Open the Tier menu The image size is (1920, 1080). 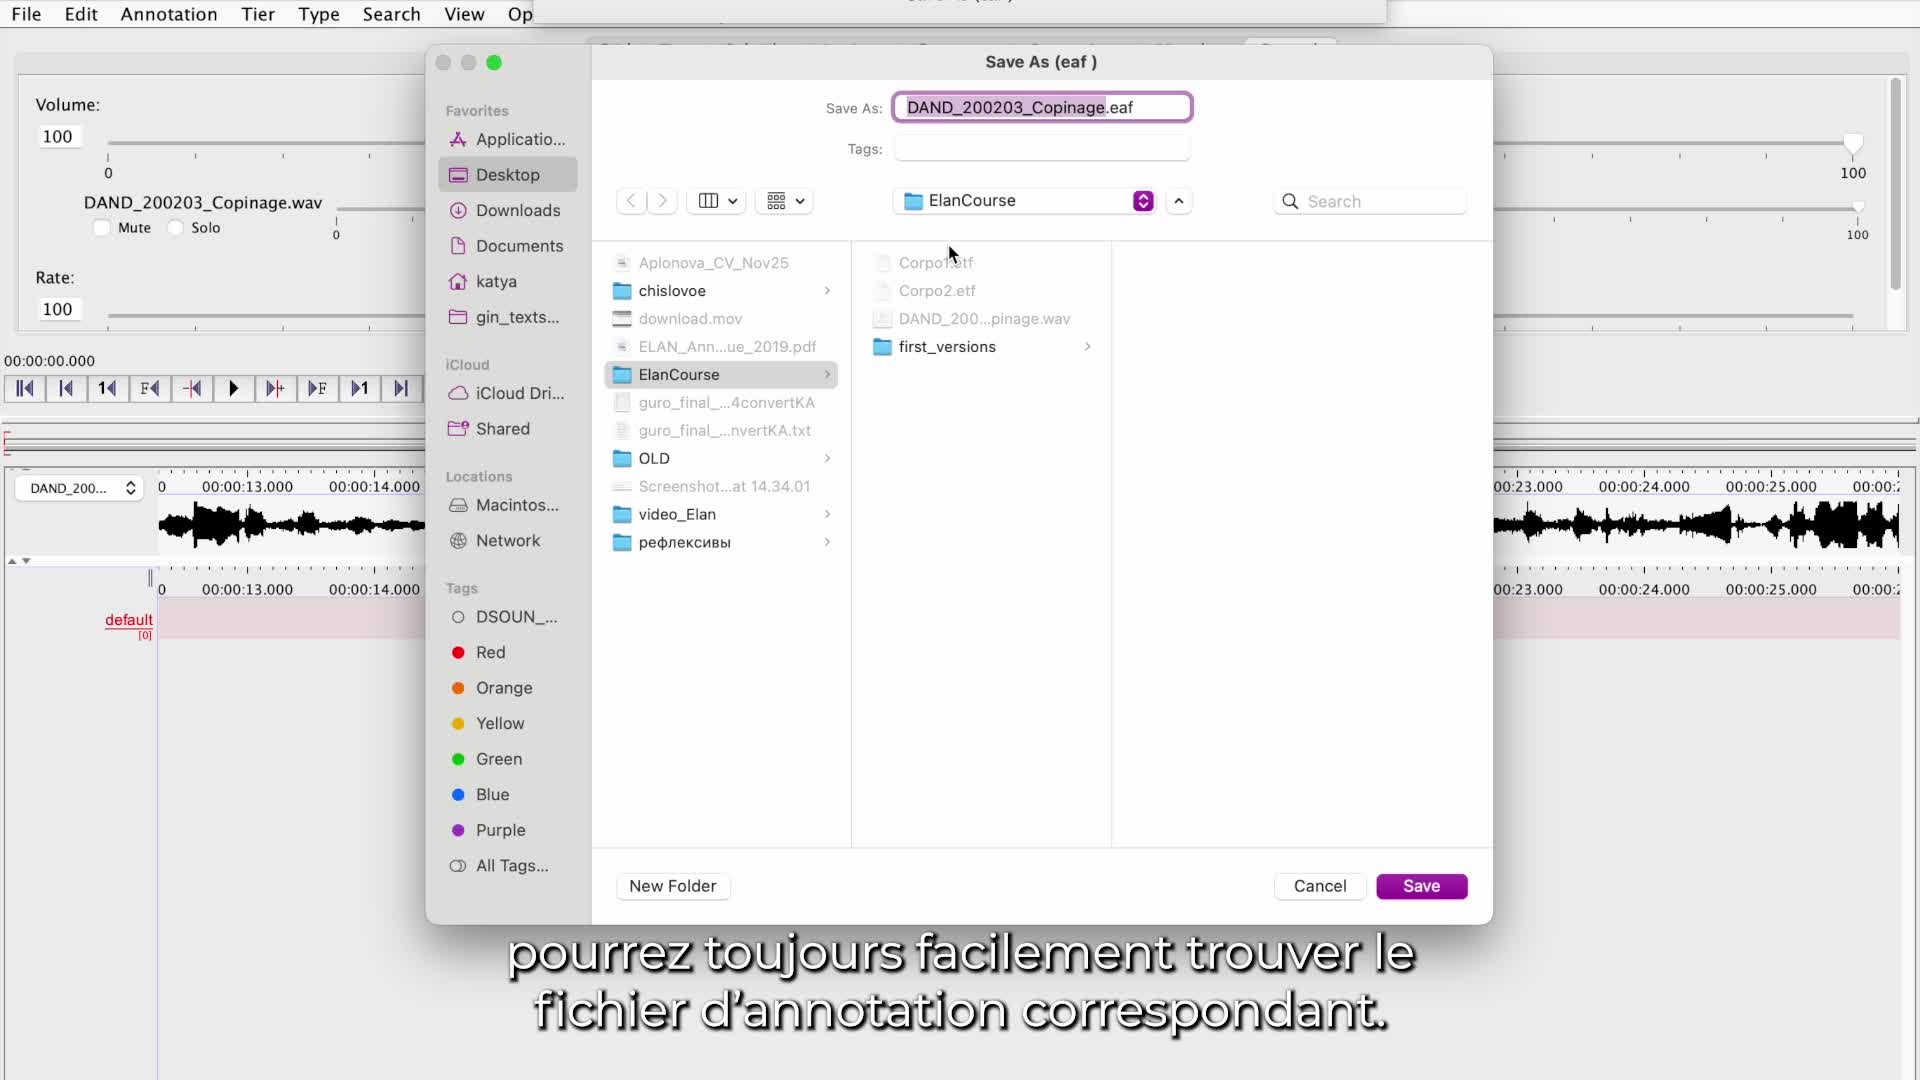tap(257, 14)
